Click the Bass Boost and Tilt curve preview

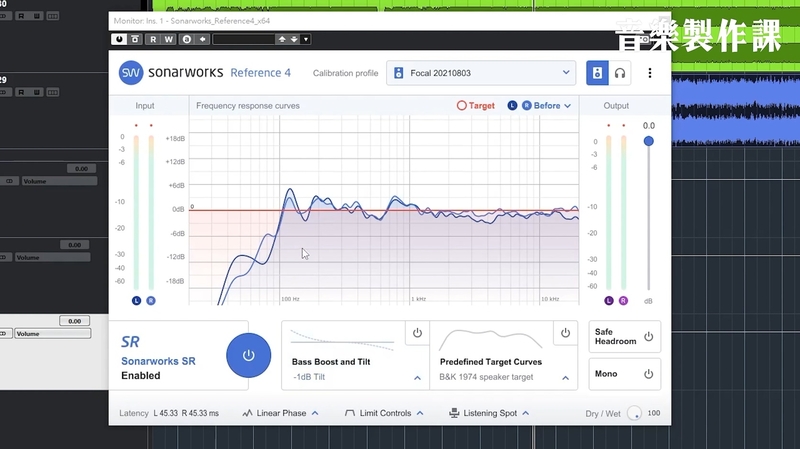342,340
